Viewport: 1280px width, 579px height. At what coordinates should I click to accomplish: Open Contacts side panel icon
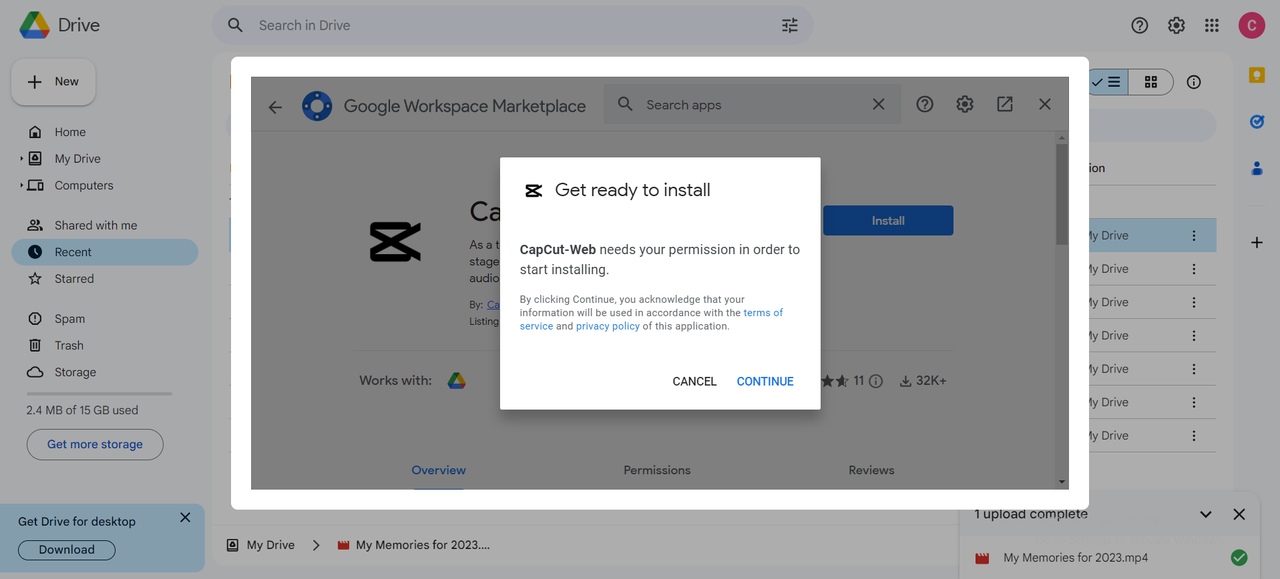tap(1257, 168)
